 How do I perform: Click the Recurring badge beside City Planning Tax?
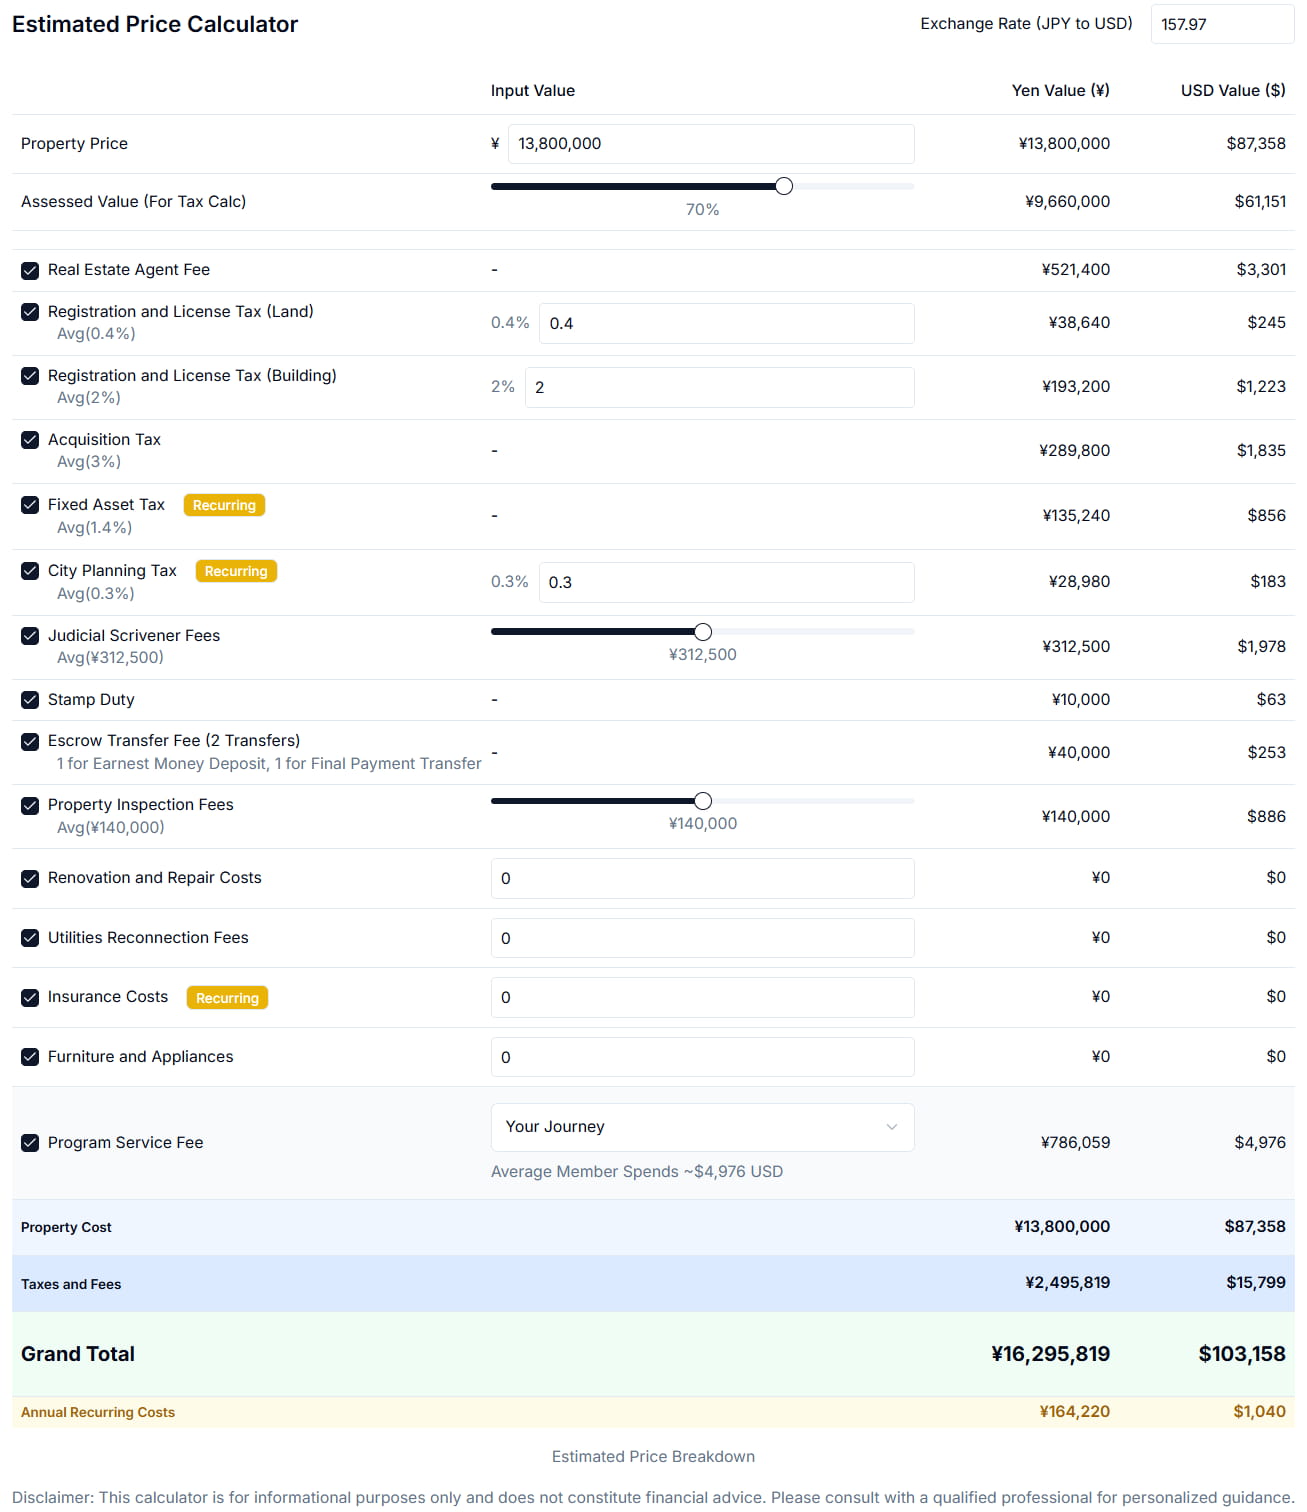pyautogui.click(x=236, y=571)
